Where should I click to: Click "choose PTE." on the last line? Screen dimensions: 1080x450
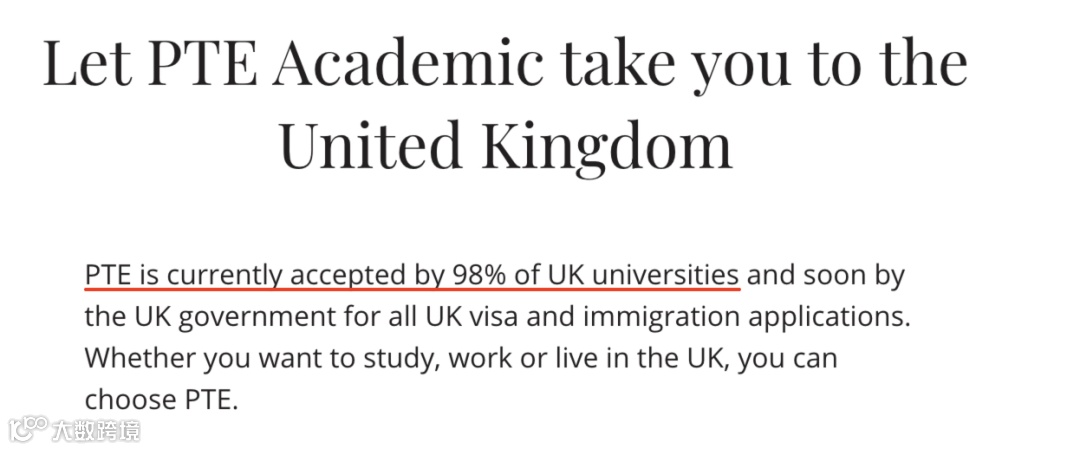click(x=162, y=400)
